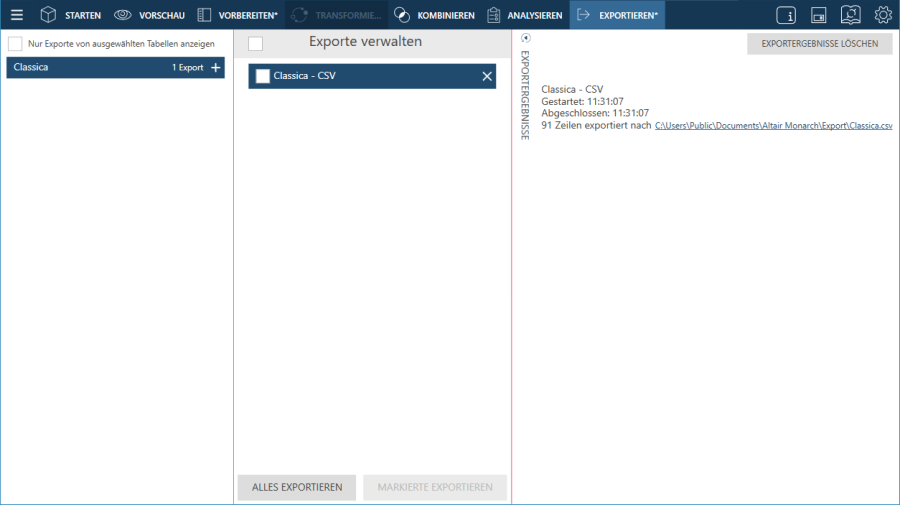The image size is (900, 505).
Task: Select the Classica table in the left list
Action: (x=80, y=68)
